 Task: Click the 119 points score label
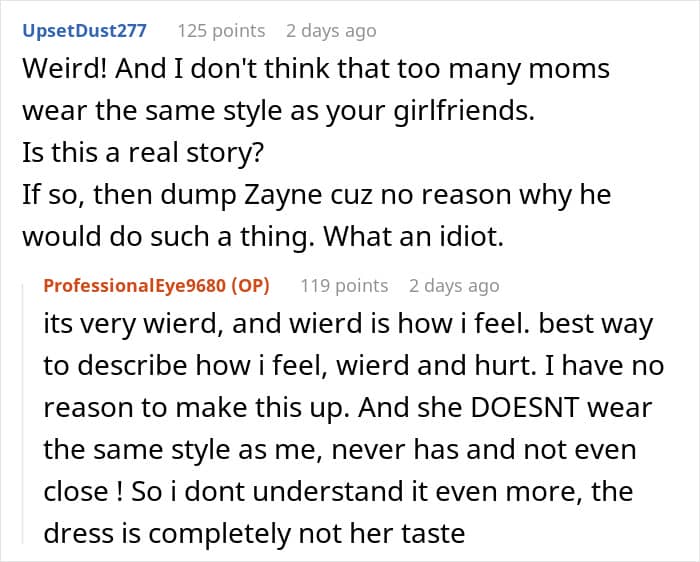click(344, 286)
